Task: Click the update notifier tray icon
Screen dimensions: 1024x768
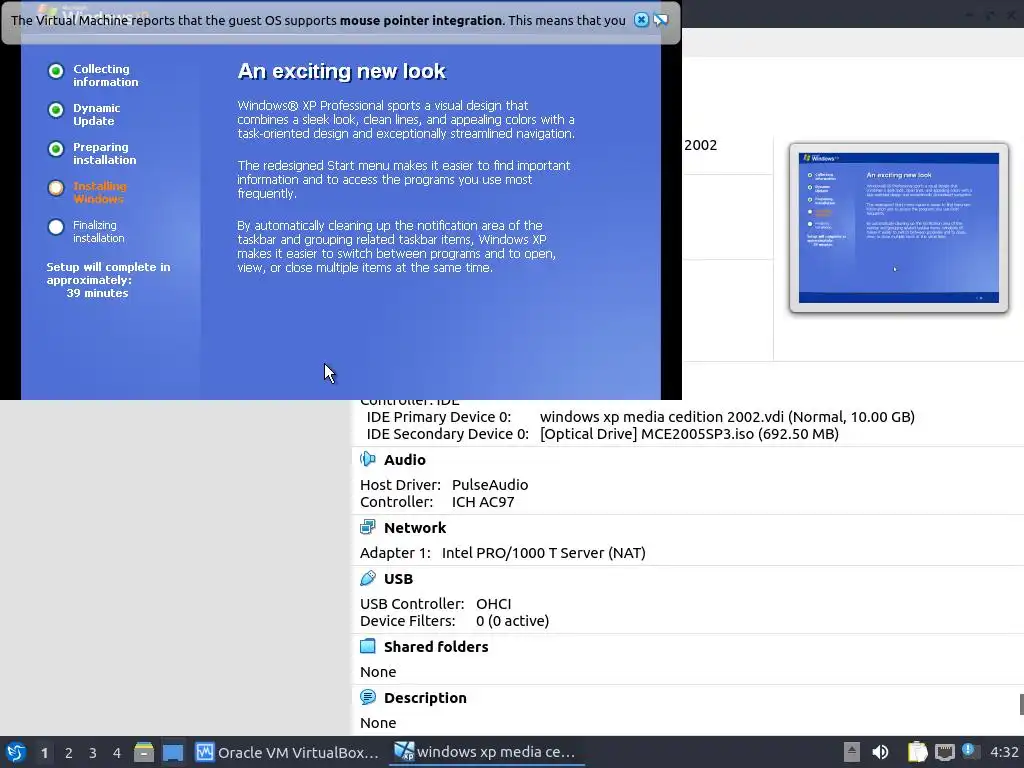Action: click(x=969, y=751)
